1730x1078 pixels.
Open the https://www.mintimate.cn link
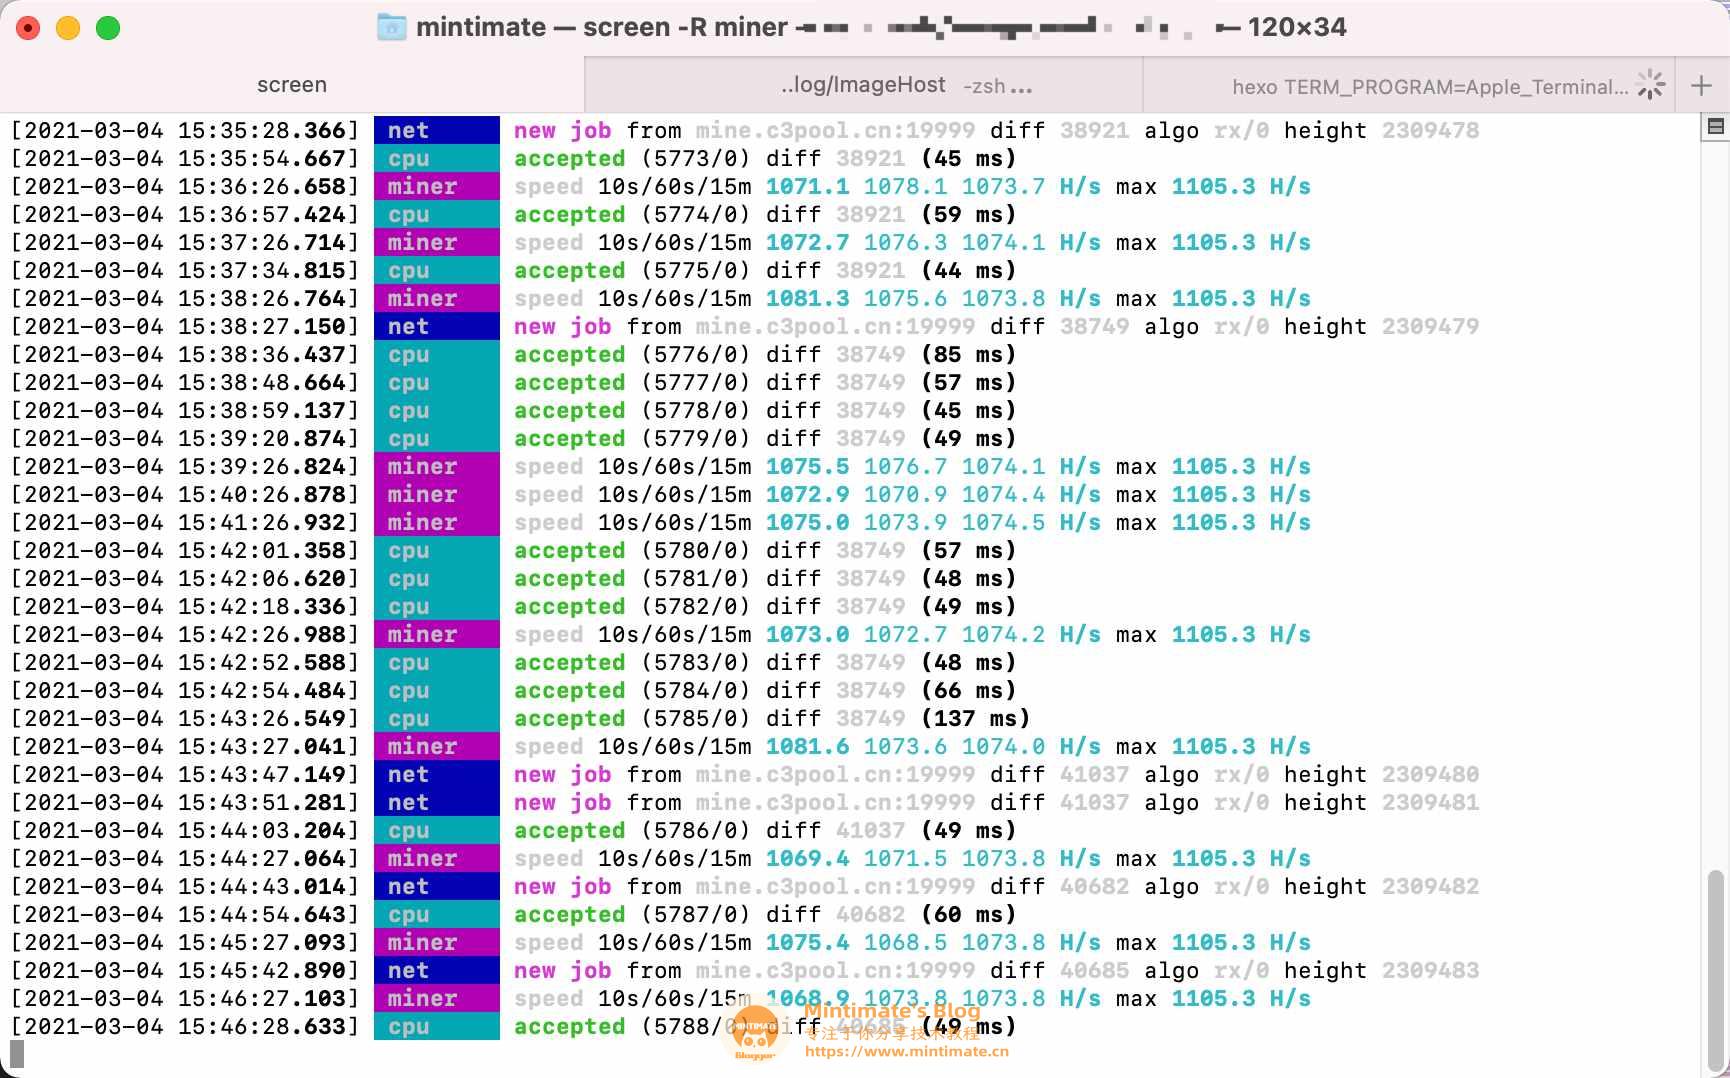(x=906, y=1051)
